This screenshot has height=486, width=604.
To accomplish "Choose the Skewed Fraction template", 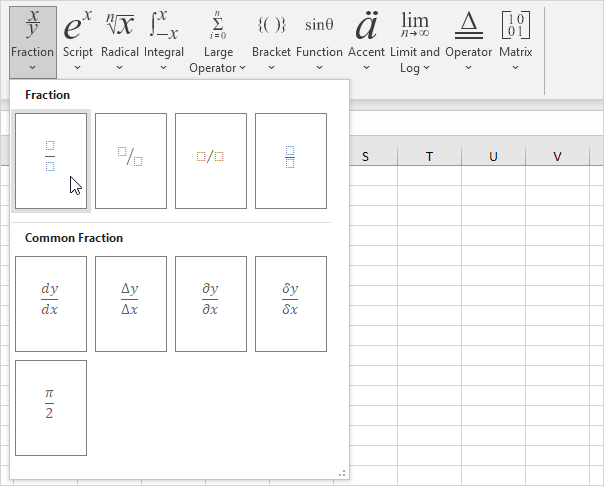I will [131, 160].
